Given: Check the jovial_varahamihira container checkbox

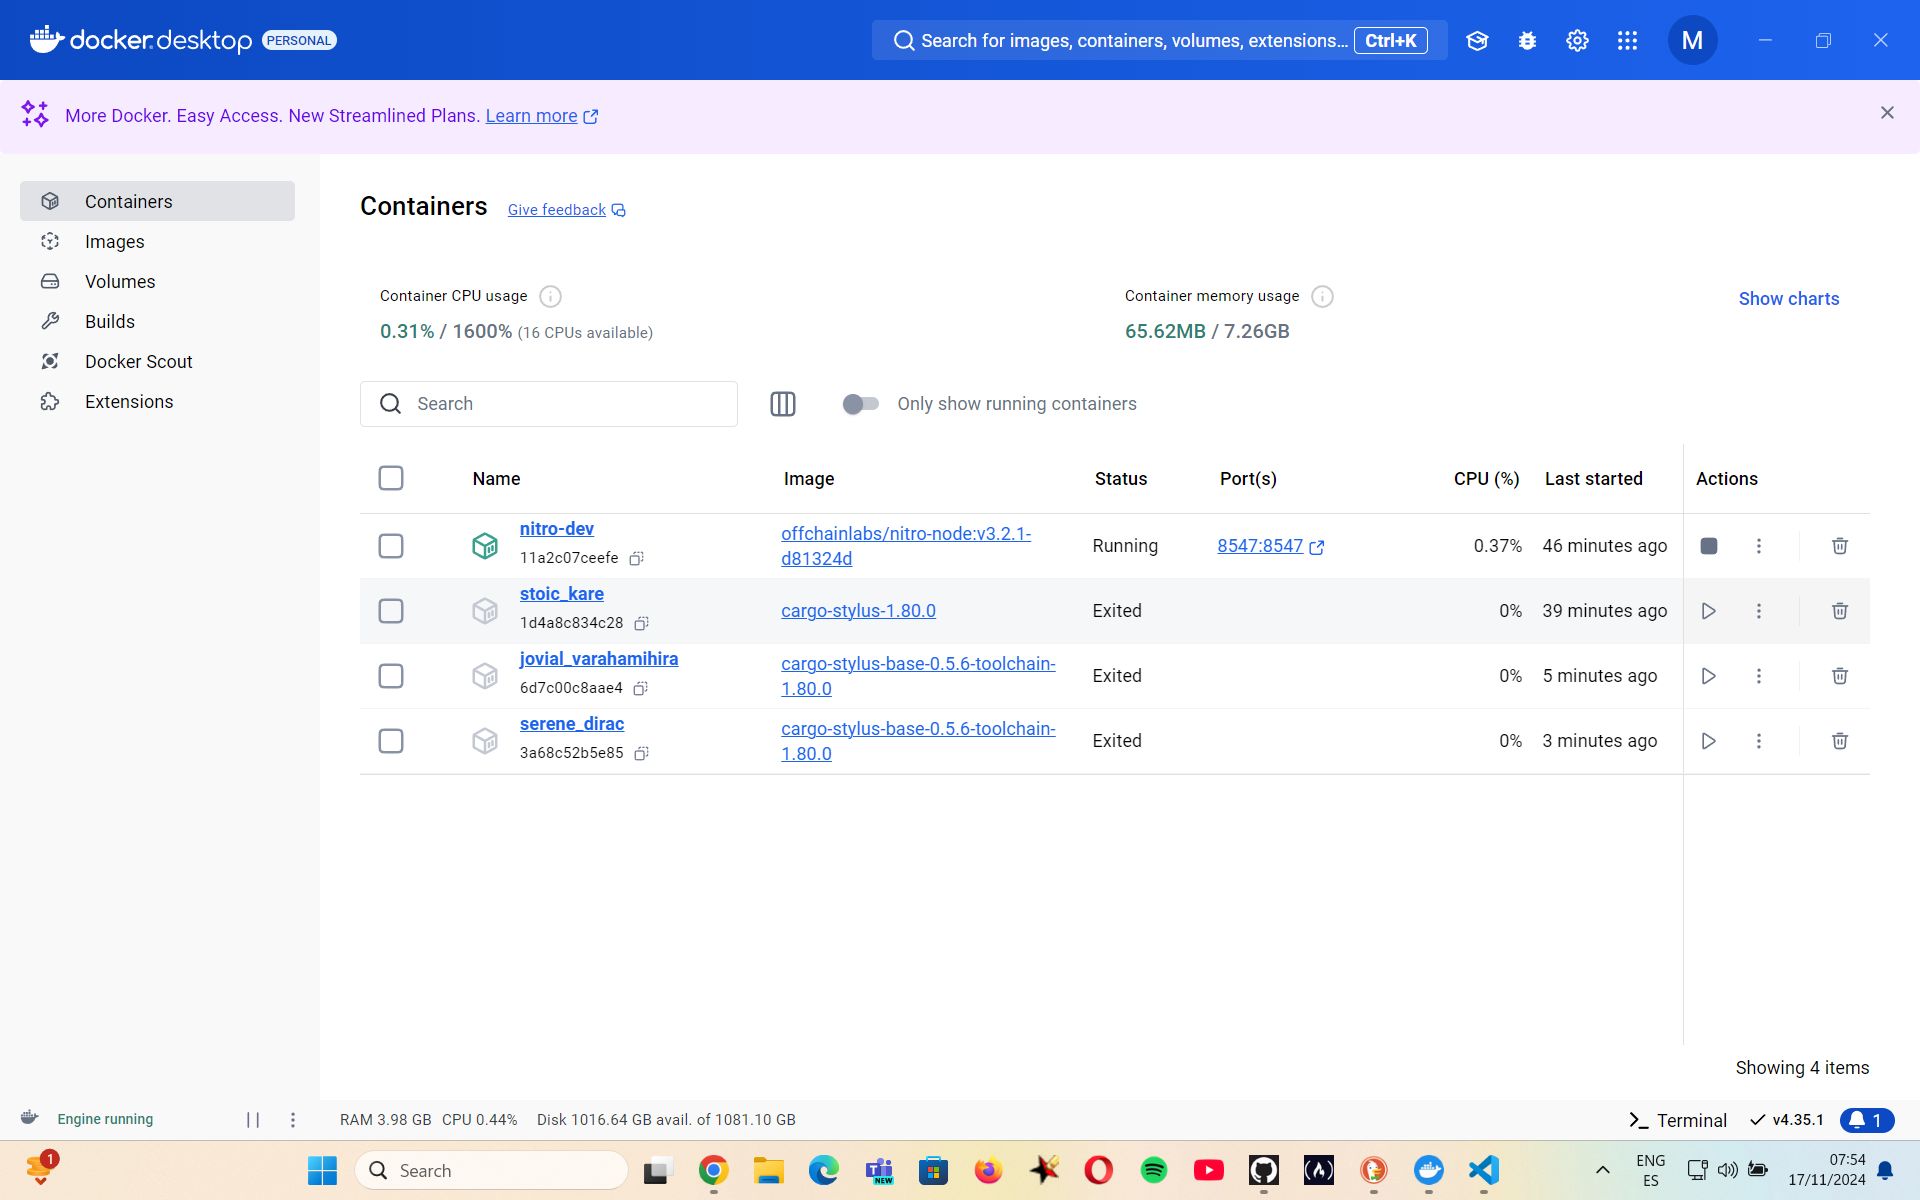Looking at the screenshot, I should coord(391,676).
